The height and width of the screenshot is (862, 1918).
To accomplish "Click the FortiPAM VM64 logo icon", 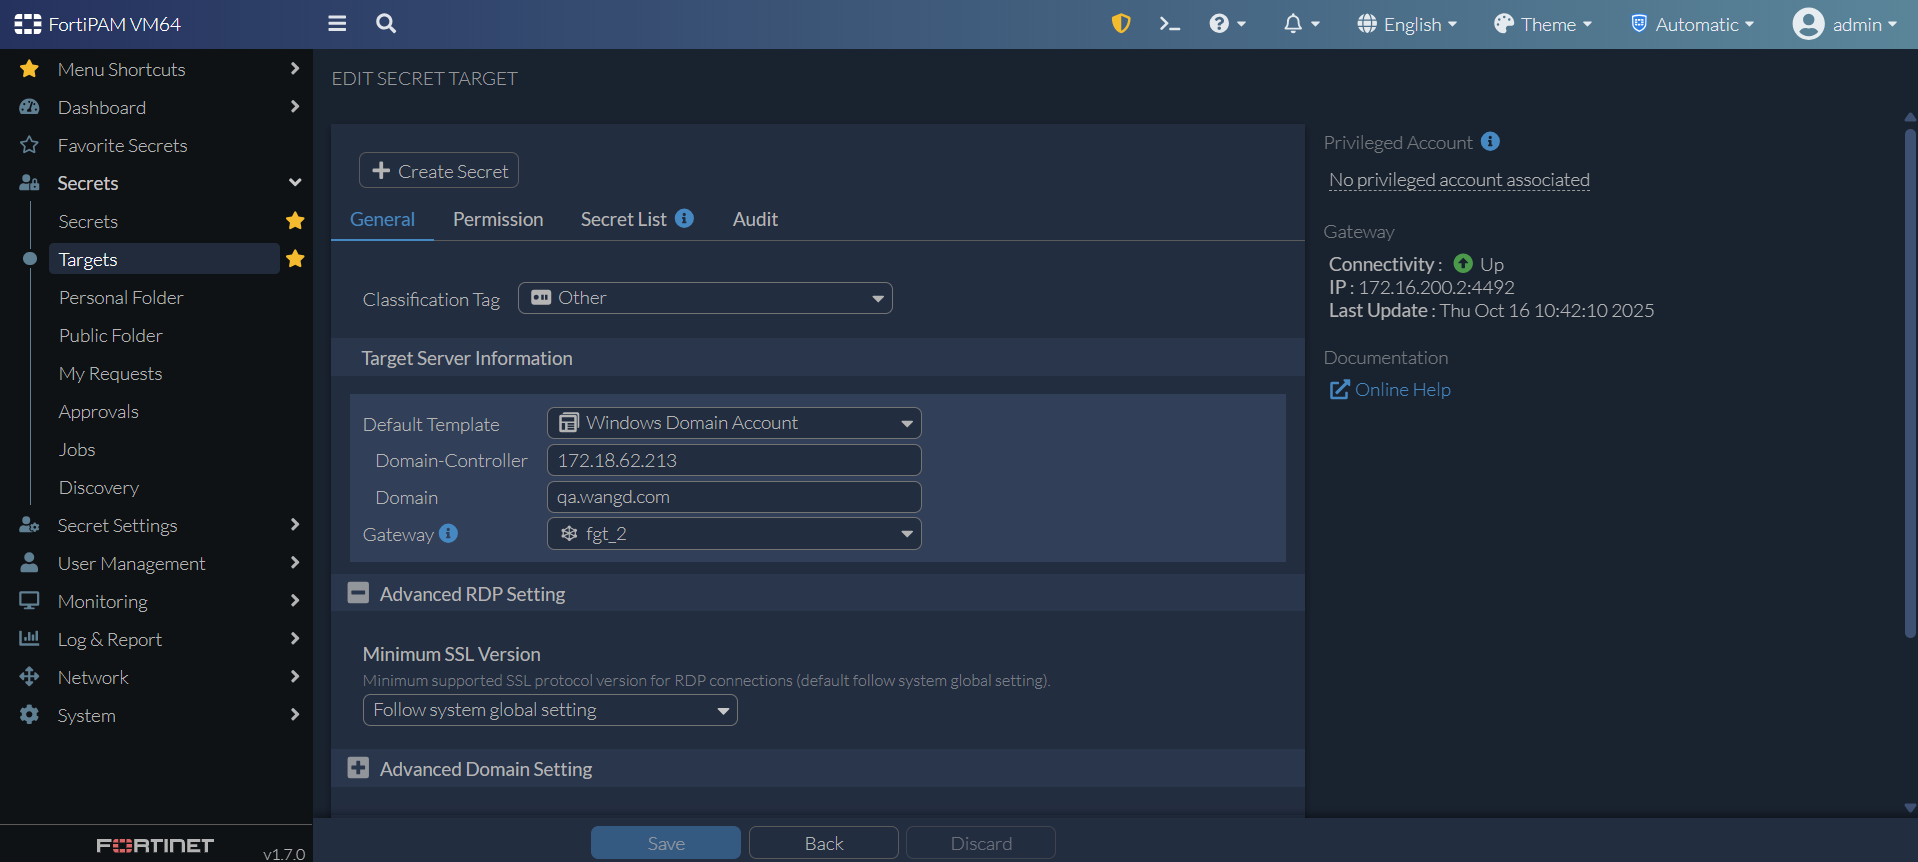I will (28, 24).
